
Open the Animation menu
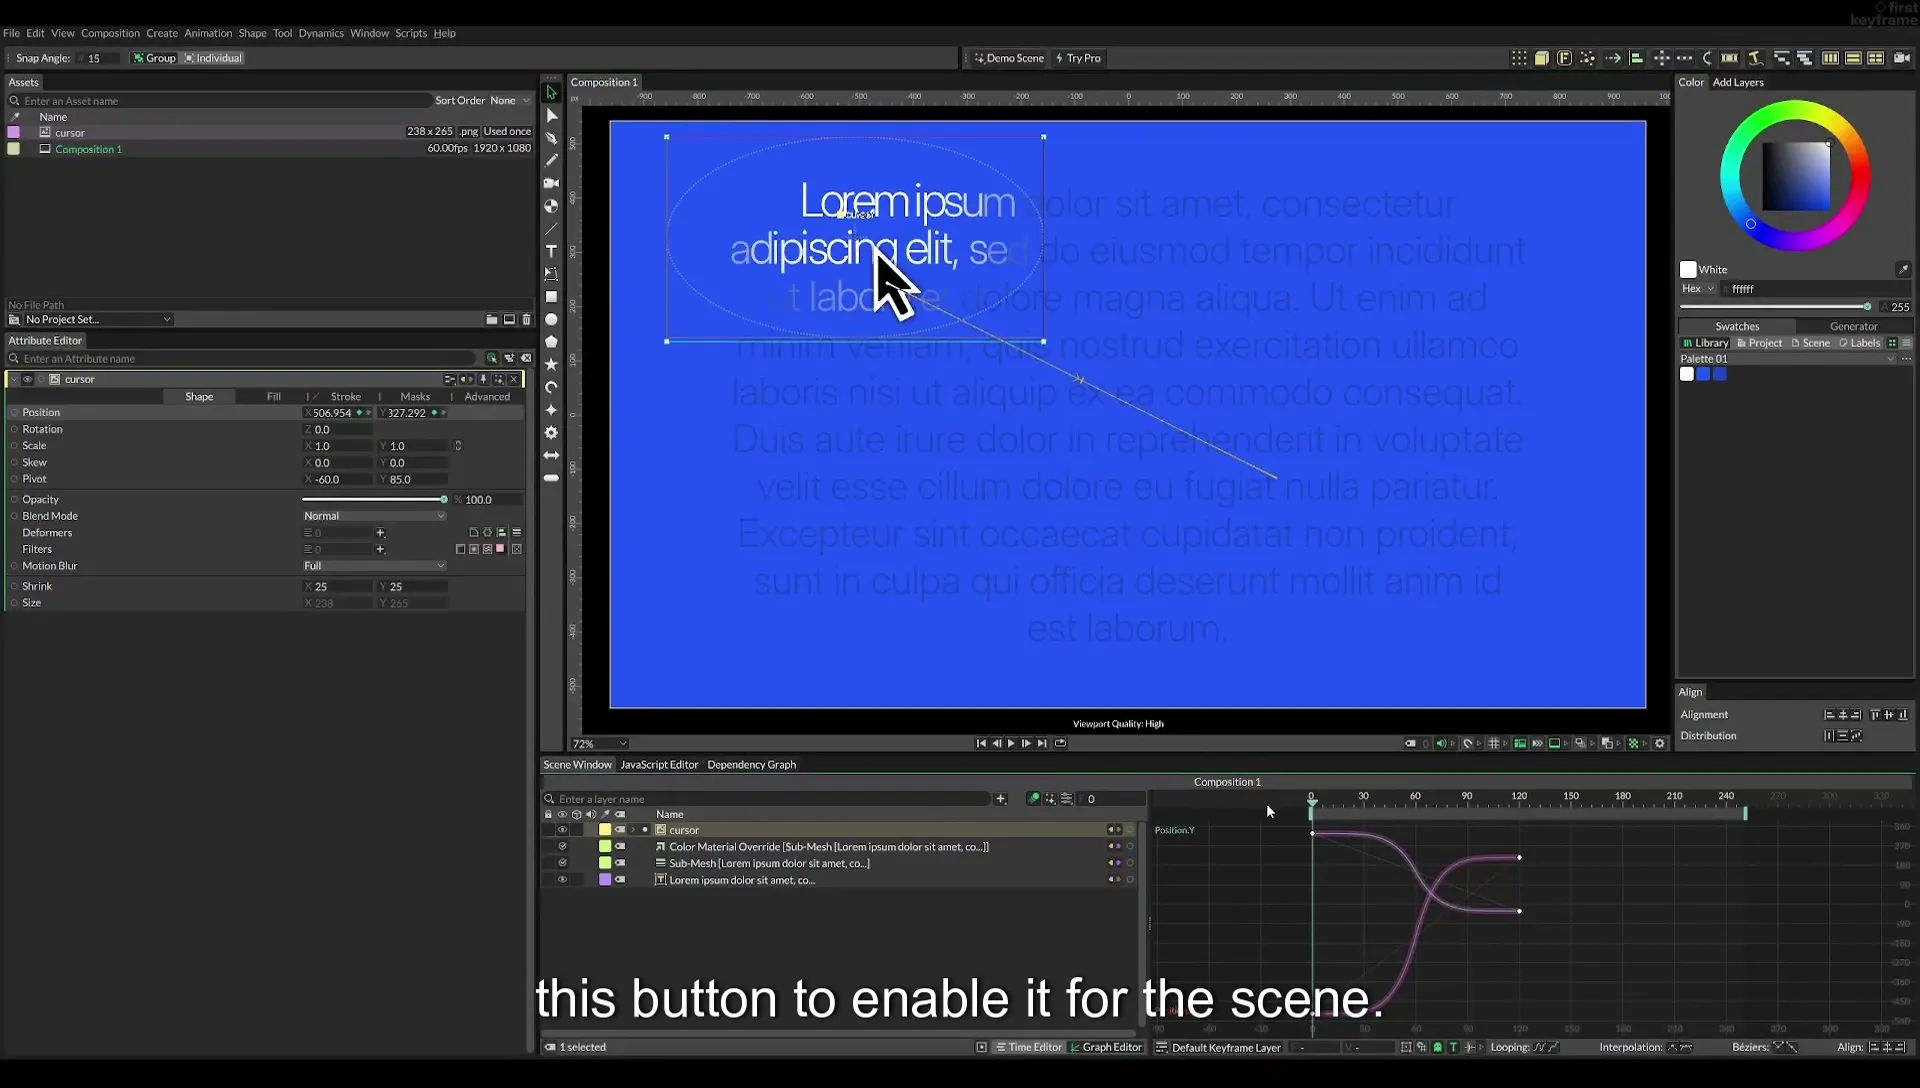click(x=208, y=33)
